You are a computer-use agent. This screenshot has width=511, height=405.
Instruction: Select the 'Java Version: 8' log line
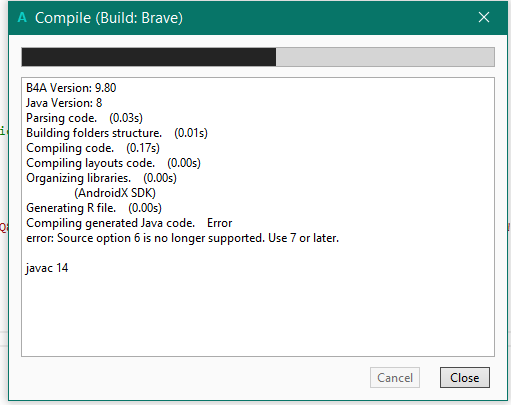(64, 103)
